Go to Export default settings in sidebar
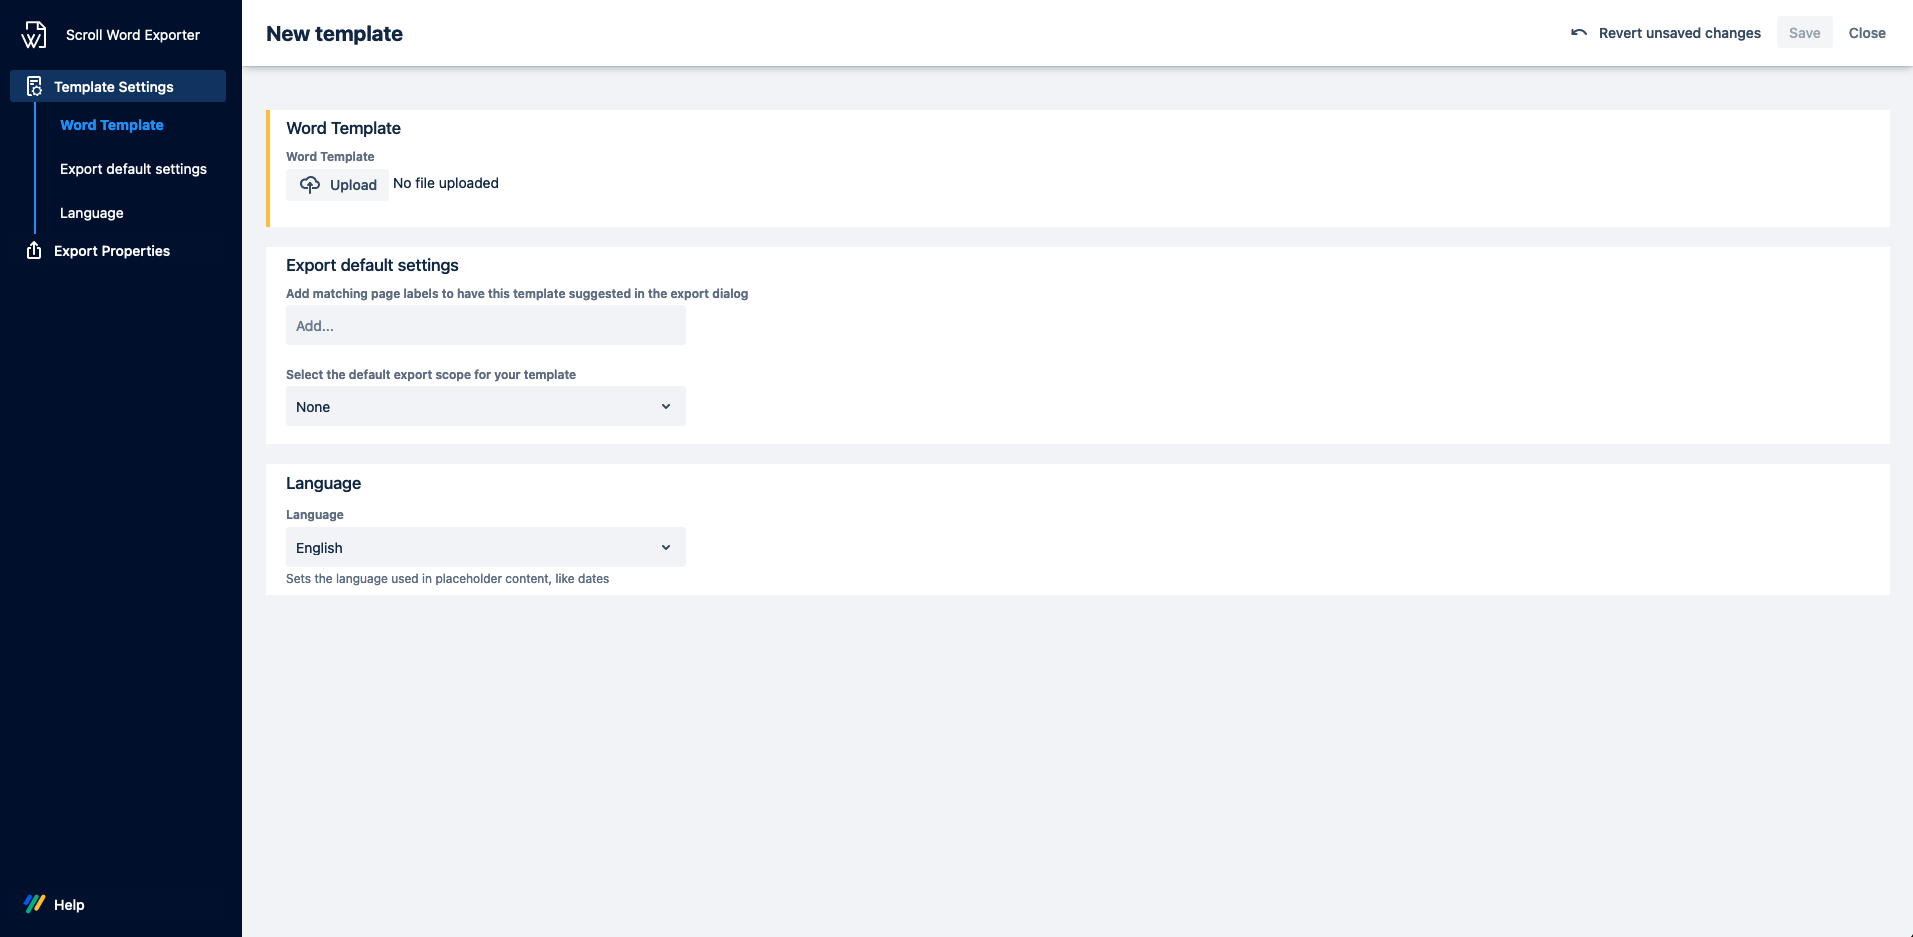This screenshot has width=1913, height=937. 133,169
